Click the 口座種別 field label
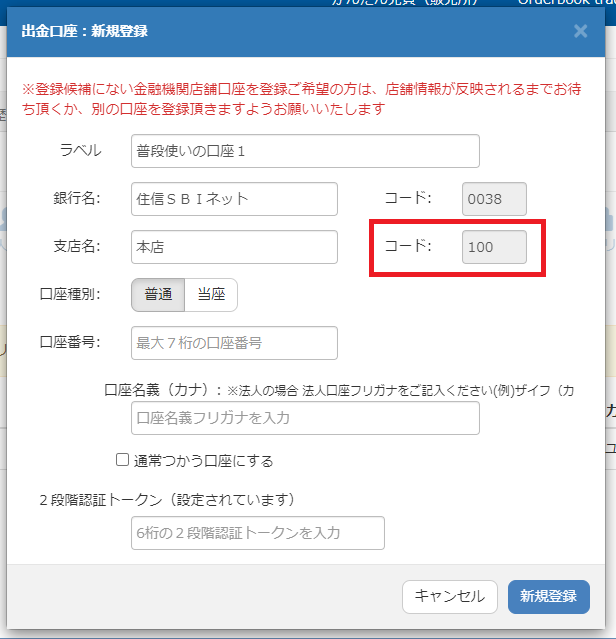Image resolution: width=616 pixels, height=639 pixels. 70,294
